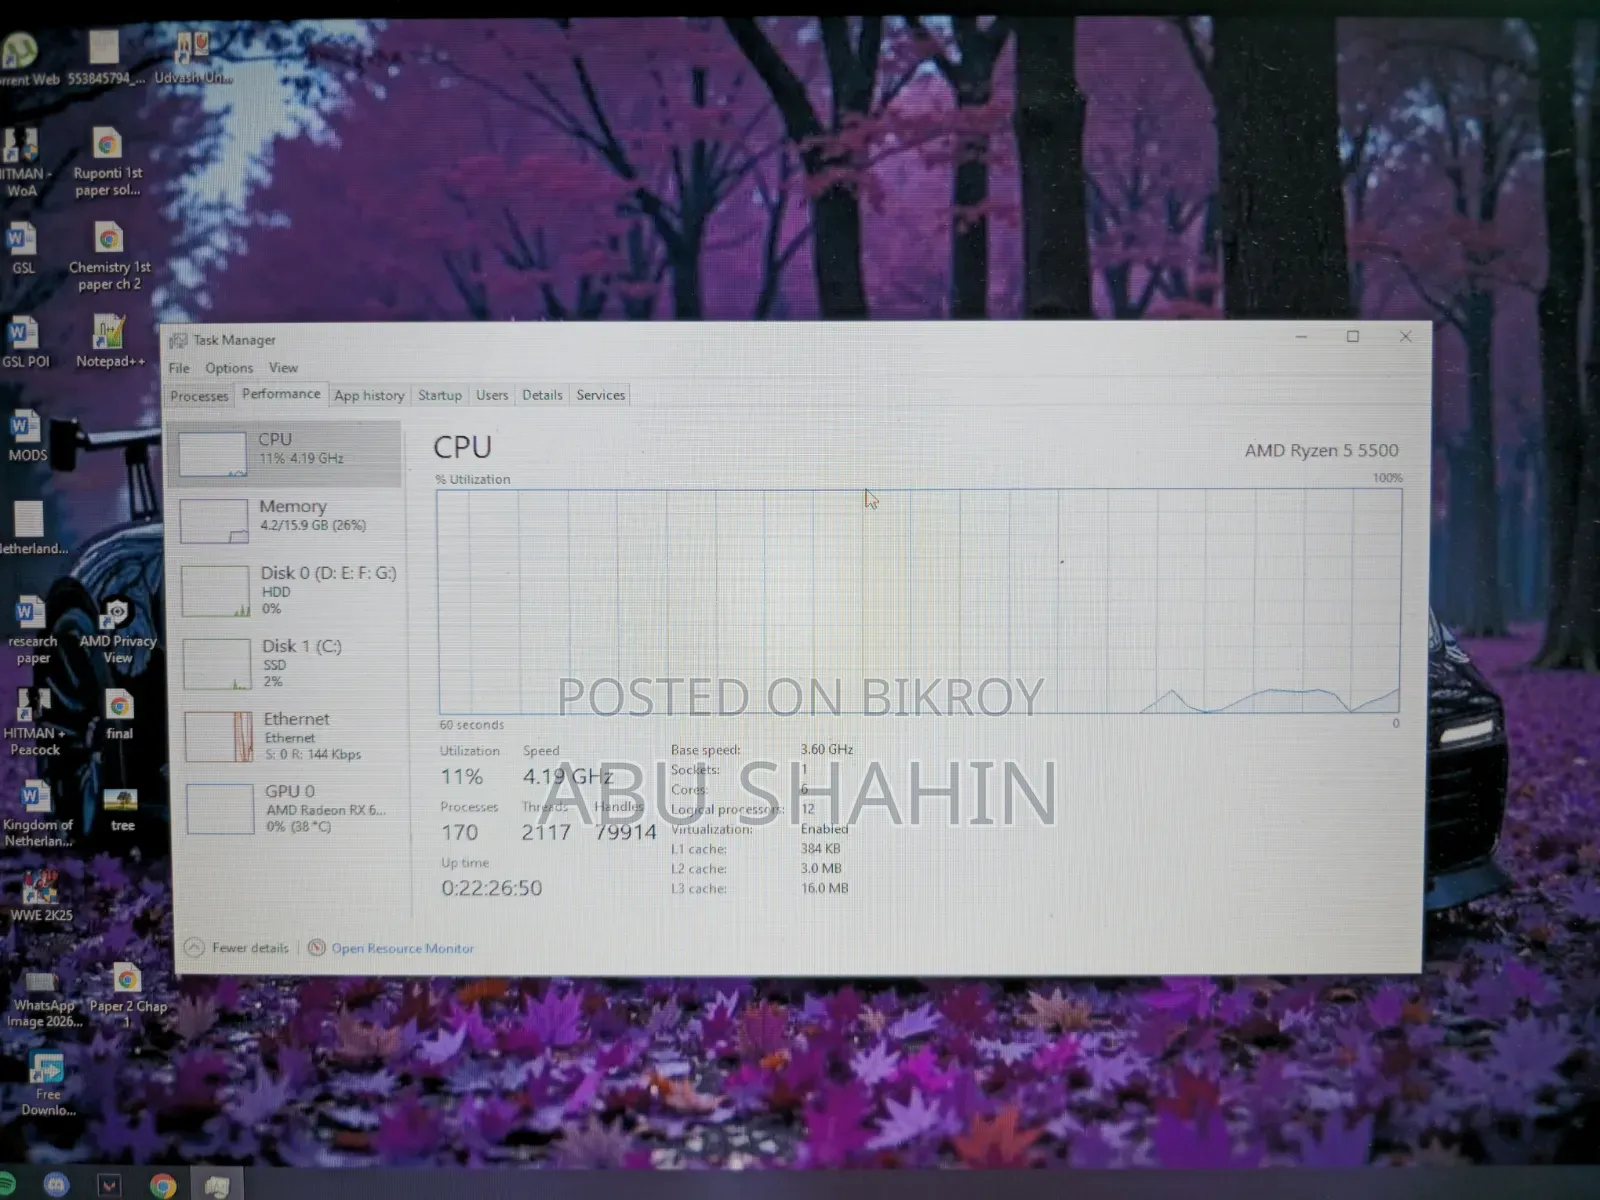Click the L2 cache value 3.0 MB
The width and height of the screenshot is (1600, 1200).
click(x=821, y=869)
